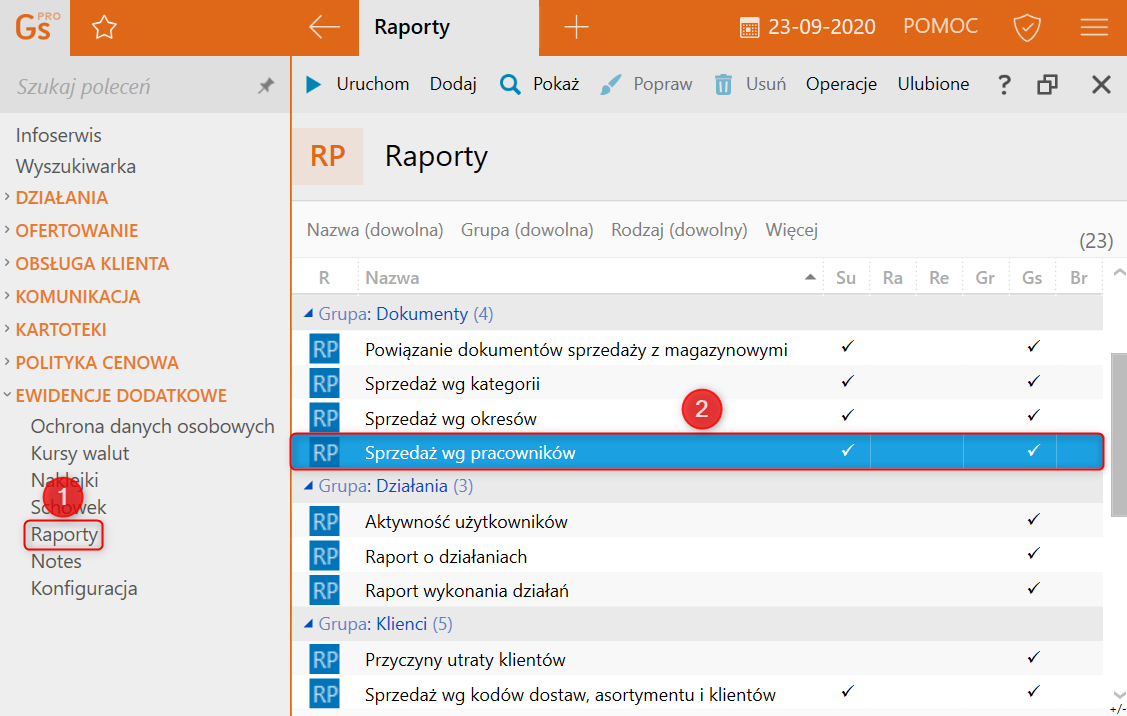This screenshot has width=1127, height=716.
Task: Filter by Grupa (dowolna)
Action: pos(527,230)
